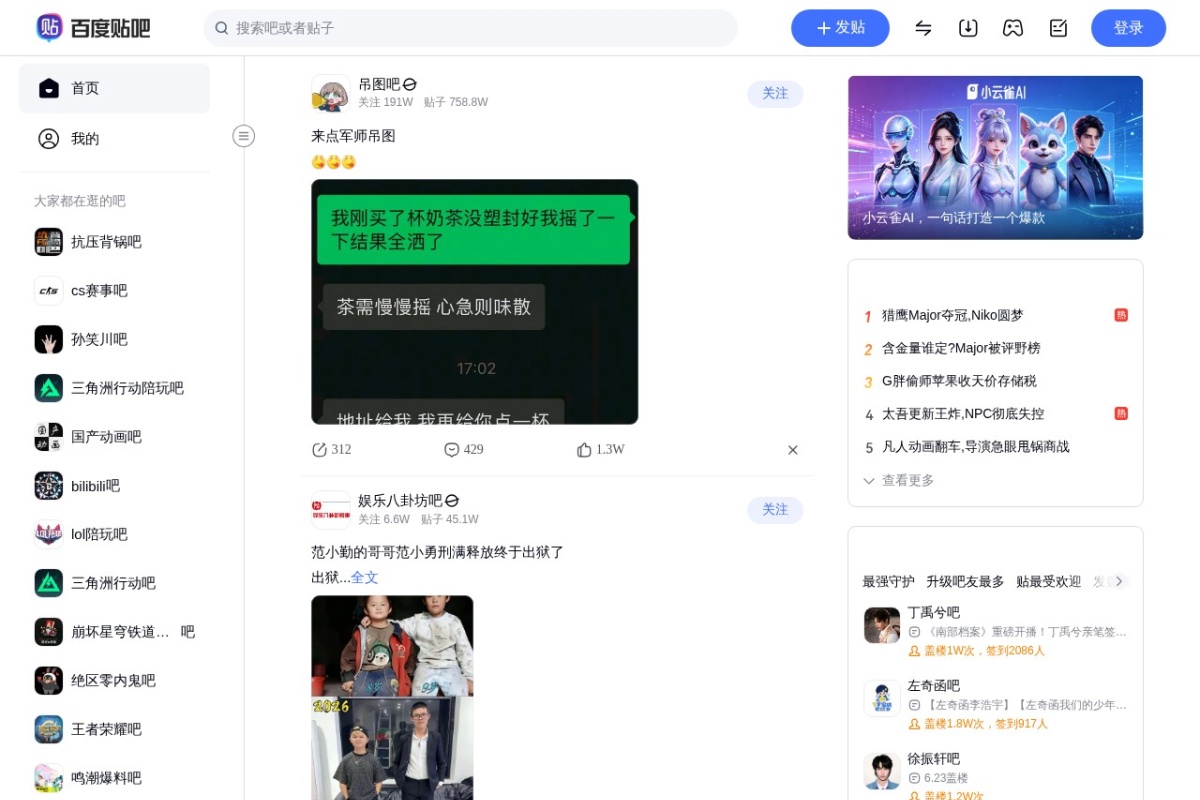Open post title 范小勤的哥哥范小勇刑满释放终于出狱了

coord(438,552)
